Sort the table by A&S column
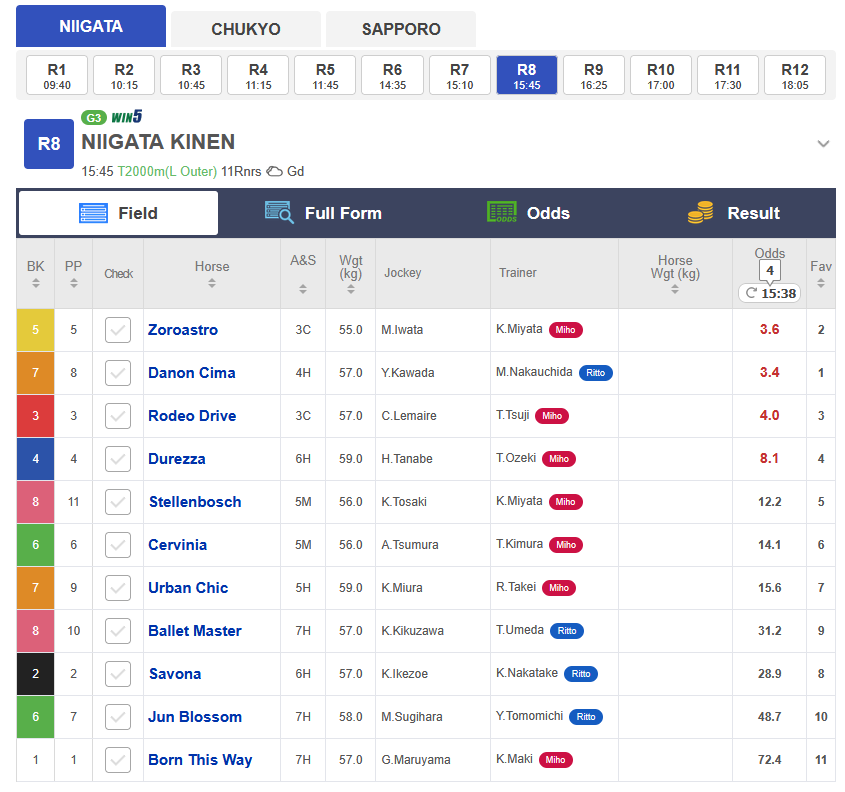 coord(303,289)
